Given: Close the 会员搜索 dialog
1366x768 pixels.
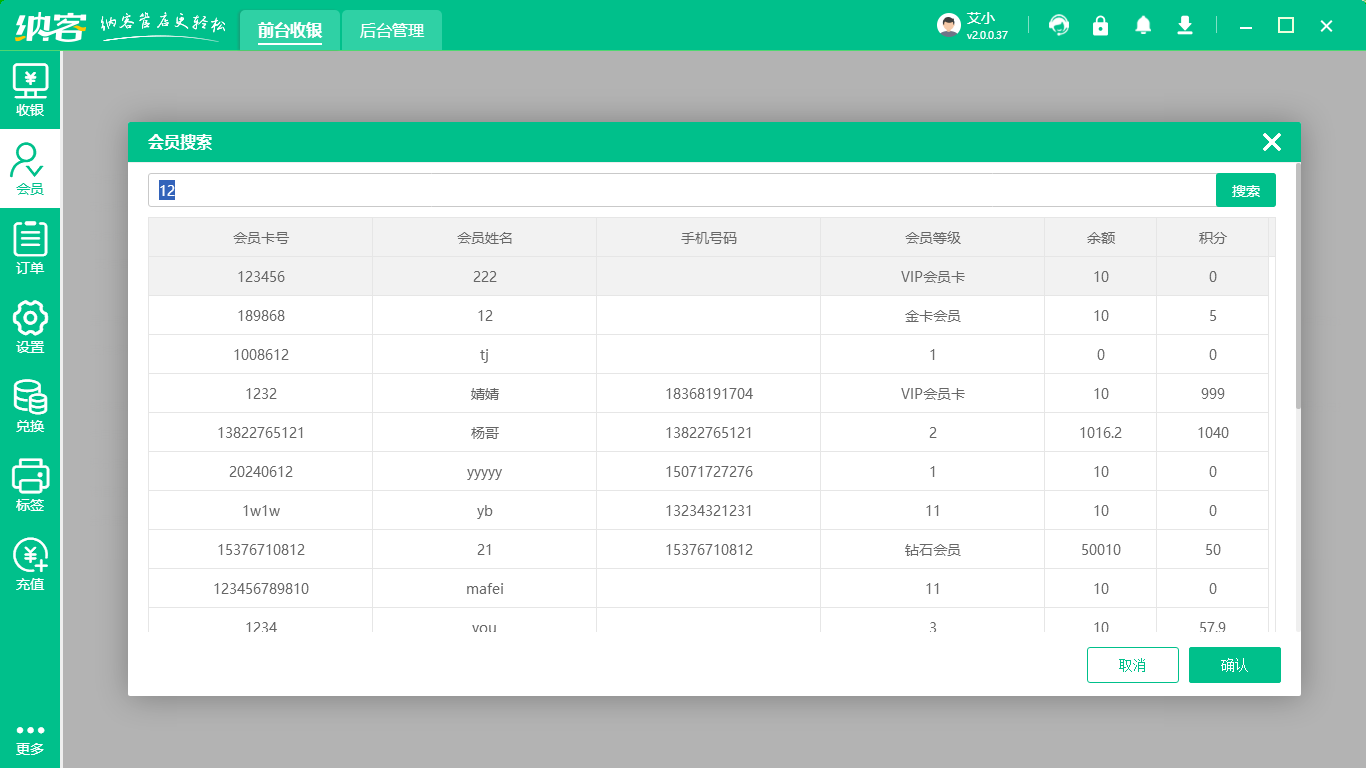Looking at the screenshot, I should pos(1271,142).
